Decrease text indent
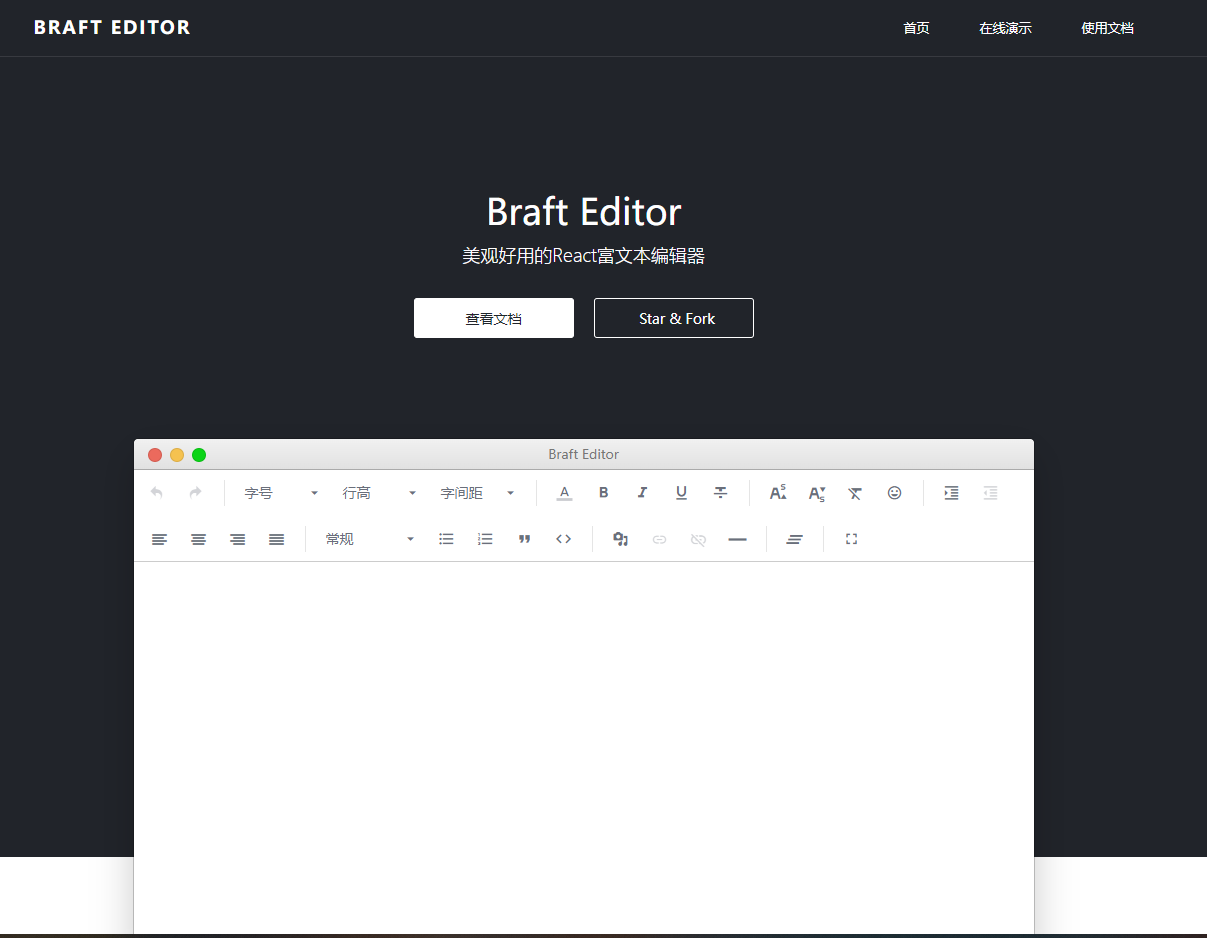The width and height of the screenshot is (1207, 938). [990, 493]
